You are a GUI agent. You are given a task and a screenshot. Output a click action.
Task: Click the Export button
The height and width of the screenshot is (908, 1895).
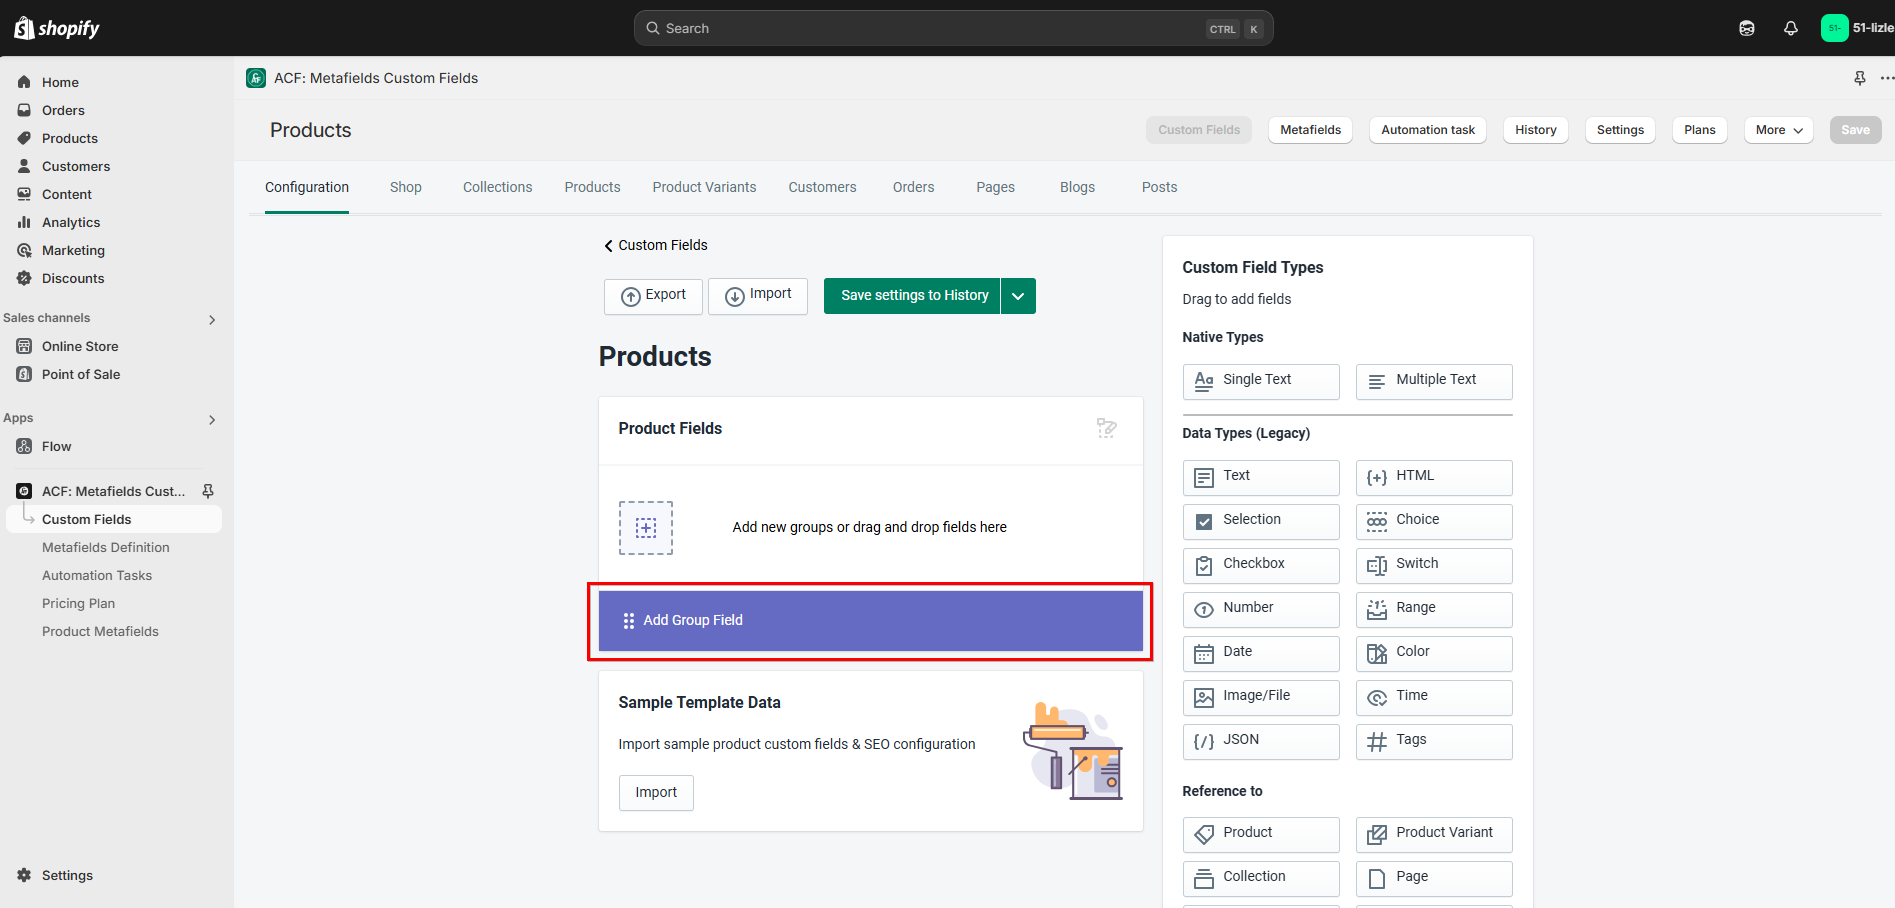(653, 296)
